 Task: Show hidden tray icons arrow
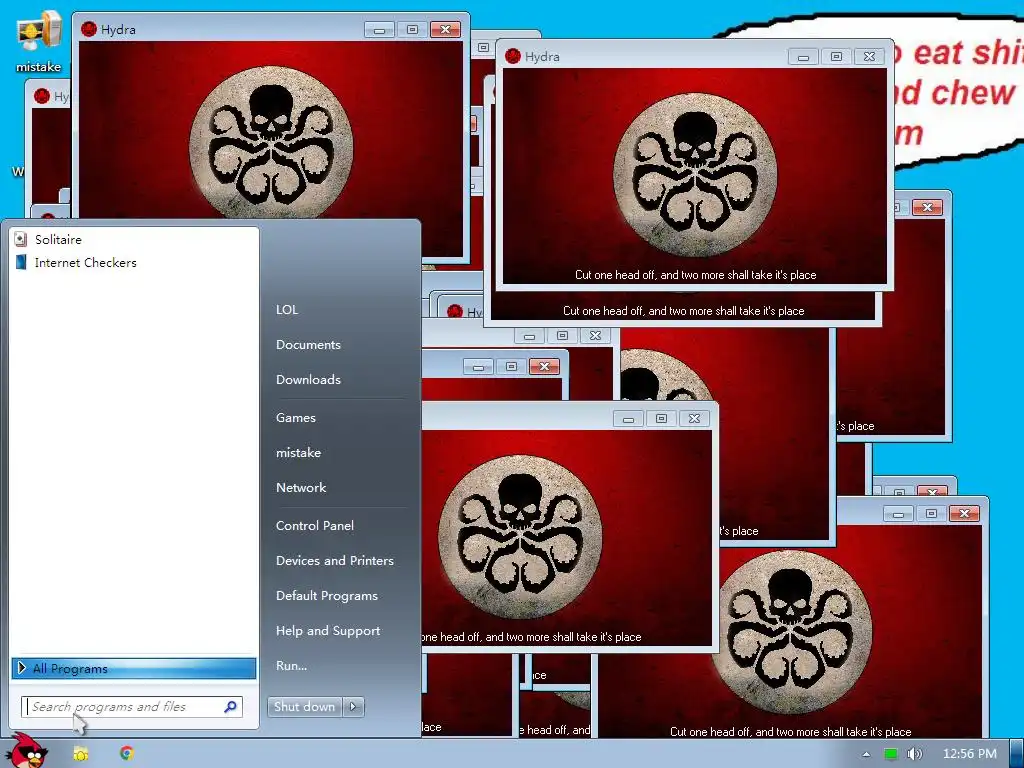866,754
